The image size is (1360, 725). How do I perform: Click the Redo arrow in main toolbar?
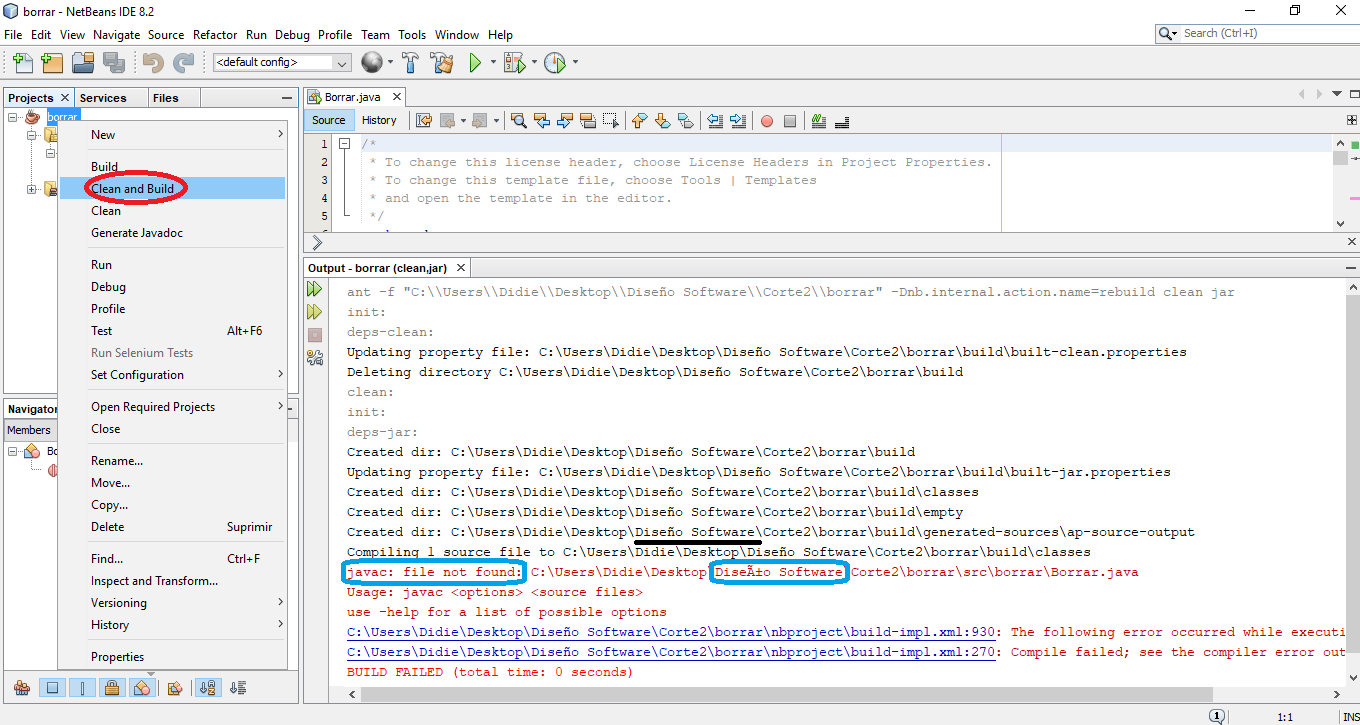point(184,63)
